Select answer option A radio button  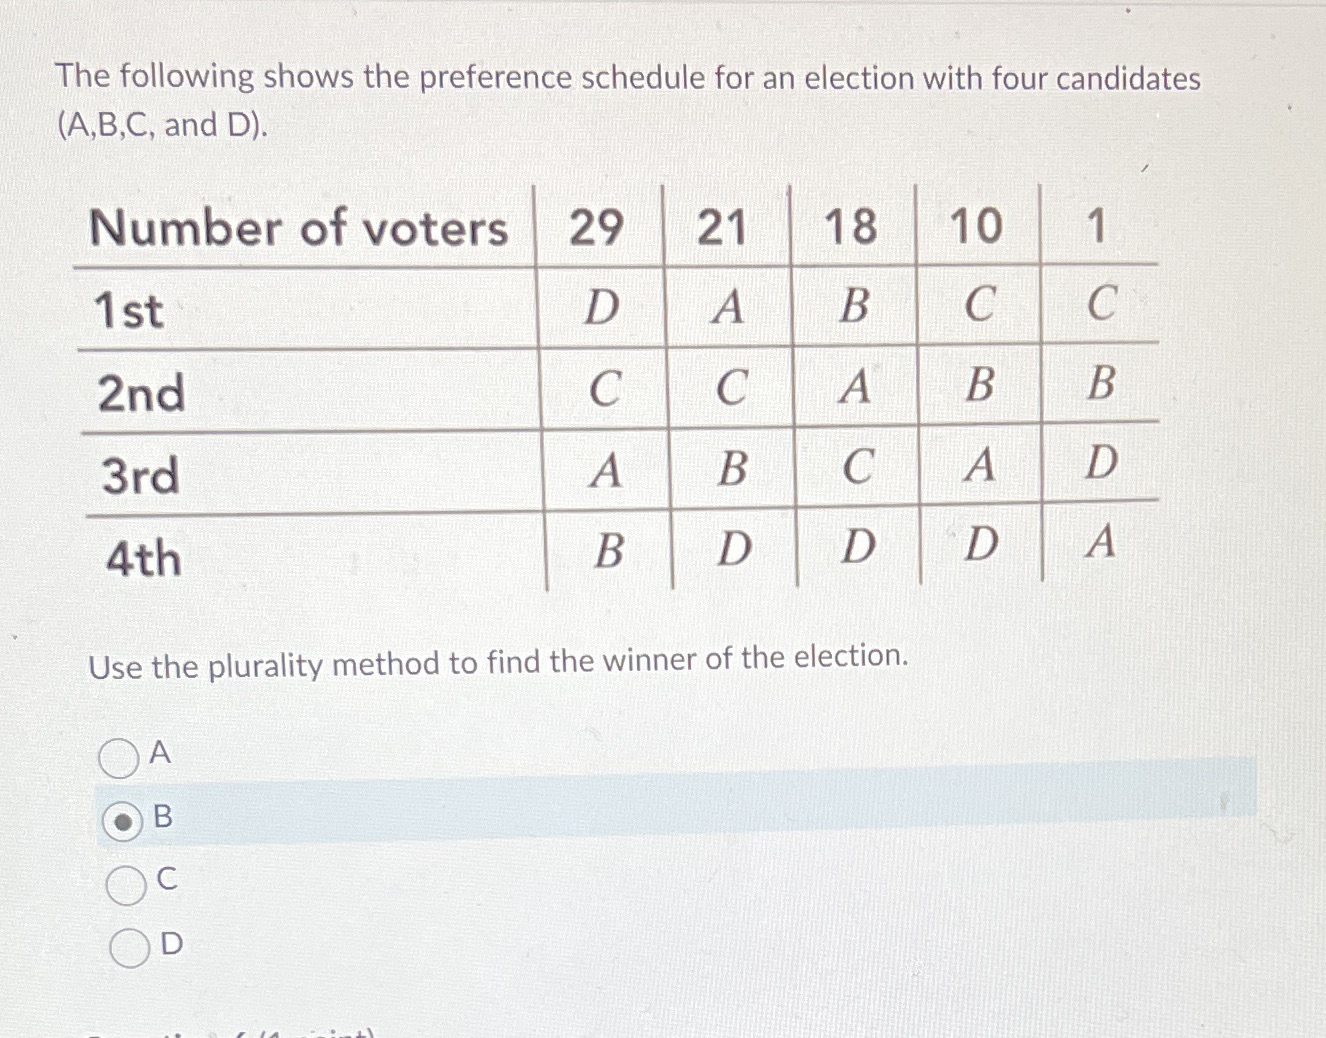tap(119, 758)
